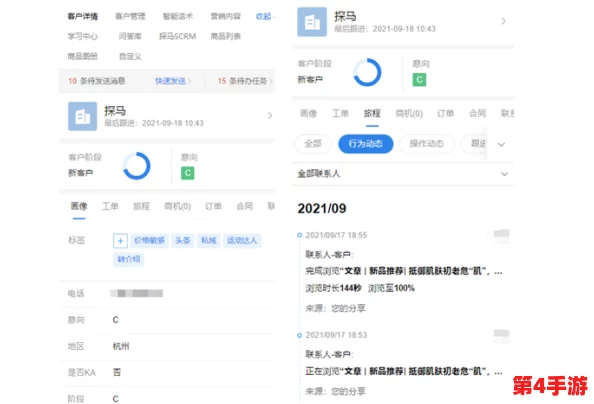The height and width of the screenshot is (404, 594).
Task: Click the 私域 tag
Action: pos(208,240)
